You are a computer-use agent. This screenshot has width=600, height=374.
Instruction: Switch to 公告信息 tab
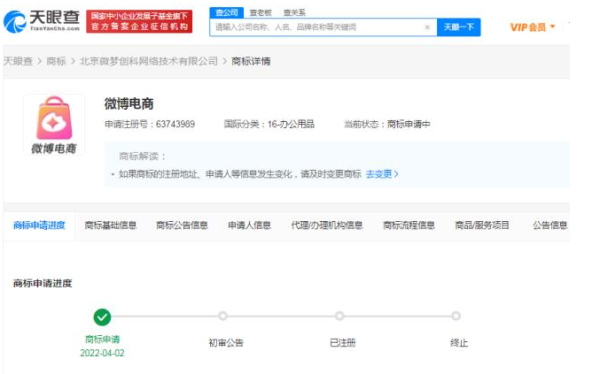[550, 225]
